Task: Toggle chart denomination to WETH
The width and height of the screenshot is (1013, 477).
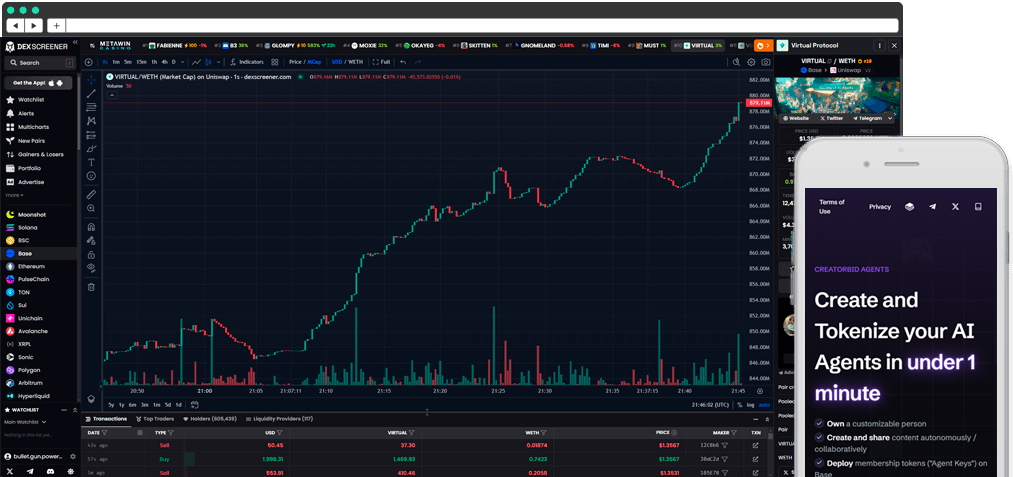Action: click(355, 62)
